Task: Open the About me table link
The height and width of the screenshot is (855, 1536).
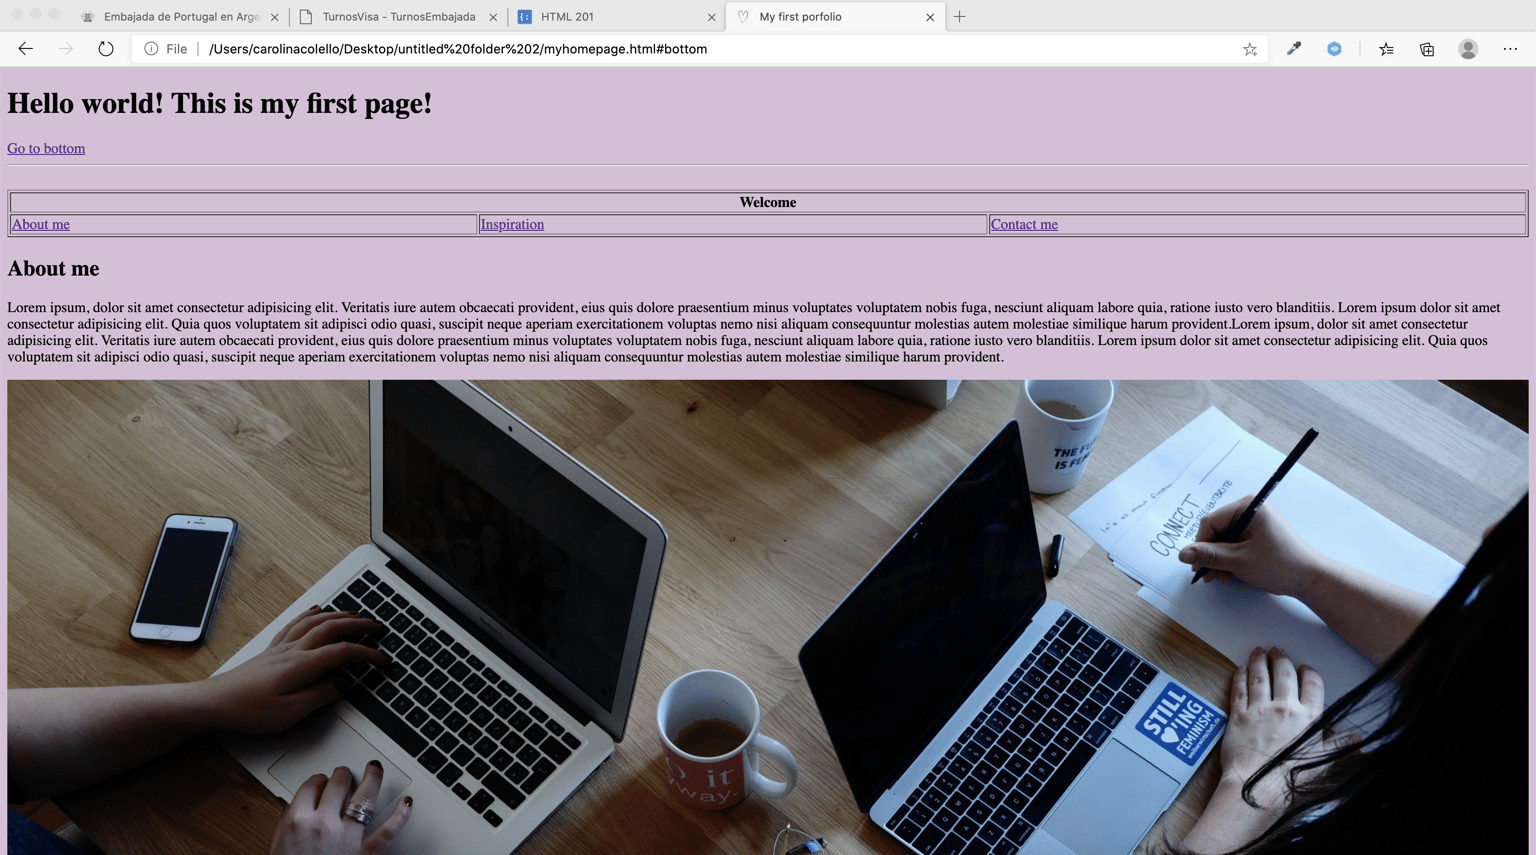Action: click(41, 224)
